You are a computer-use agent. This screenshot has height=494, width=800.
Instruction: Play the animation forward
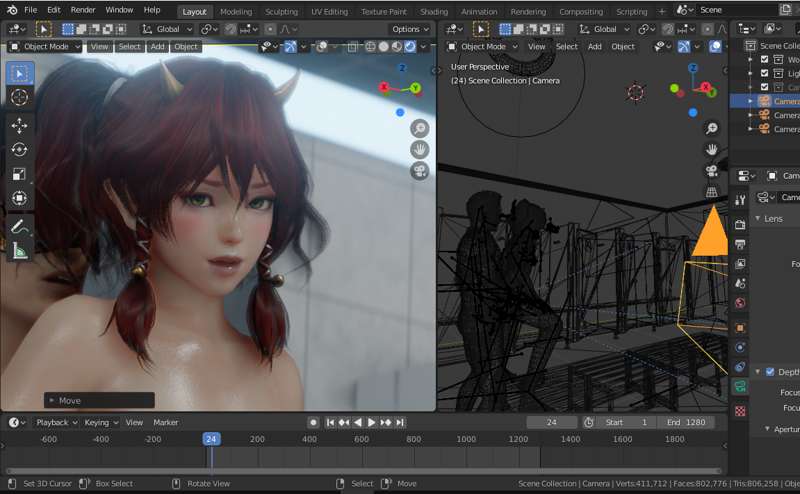point(371,423)
